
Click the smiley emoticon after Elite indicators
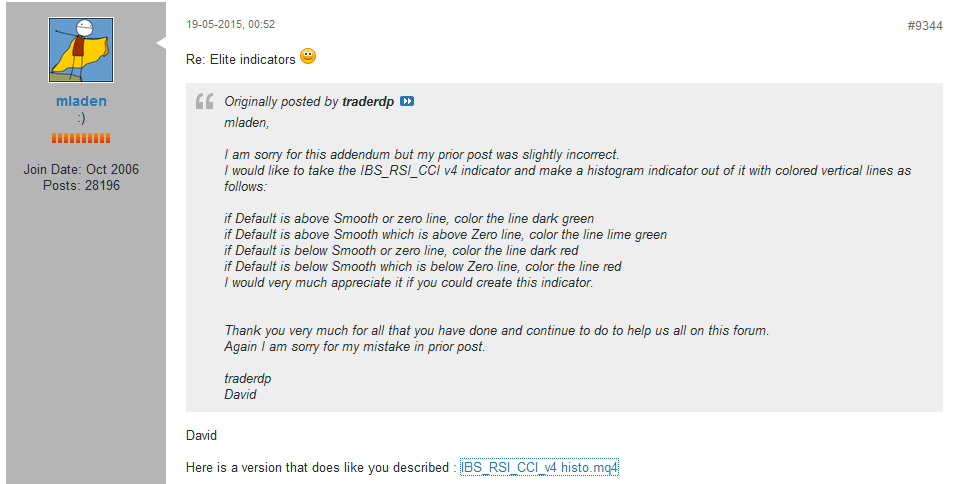pyautogui.click(x=308, y=57)
